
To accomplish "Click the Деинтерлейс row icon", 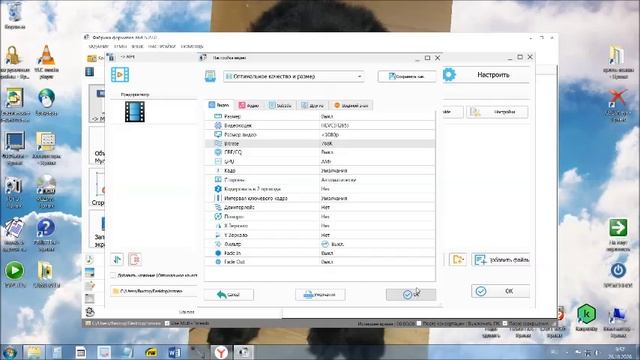I will (x=218, y=207).
